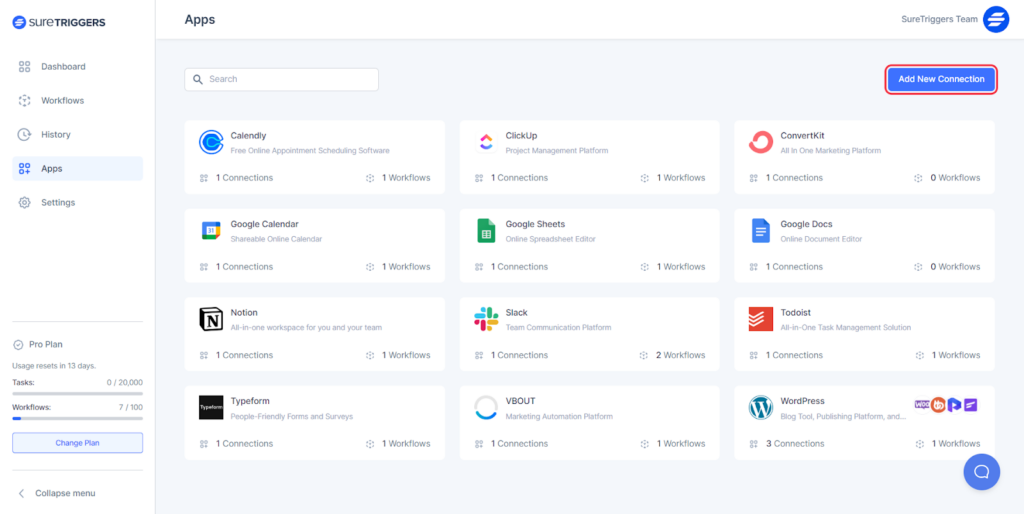Viewport: 1024px width, 514px height.
Task: Navigate to History page
Action: [x=56, y=135]
